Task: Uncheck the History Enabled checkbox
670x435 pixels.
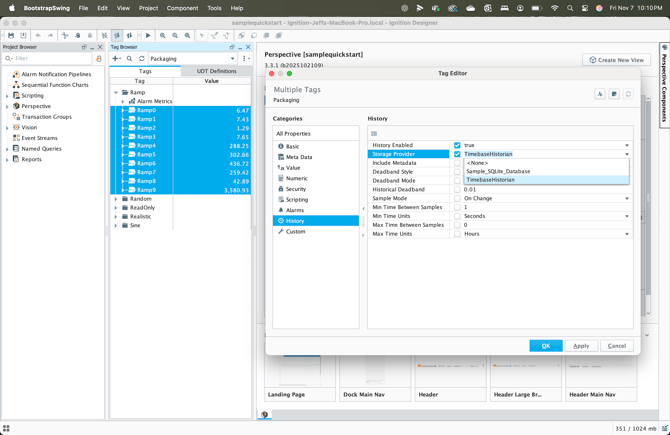Action: (x=458, y=146)
